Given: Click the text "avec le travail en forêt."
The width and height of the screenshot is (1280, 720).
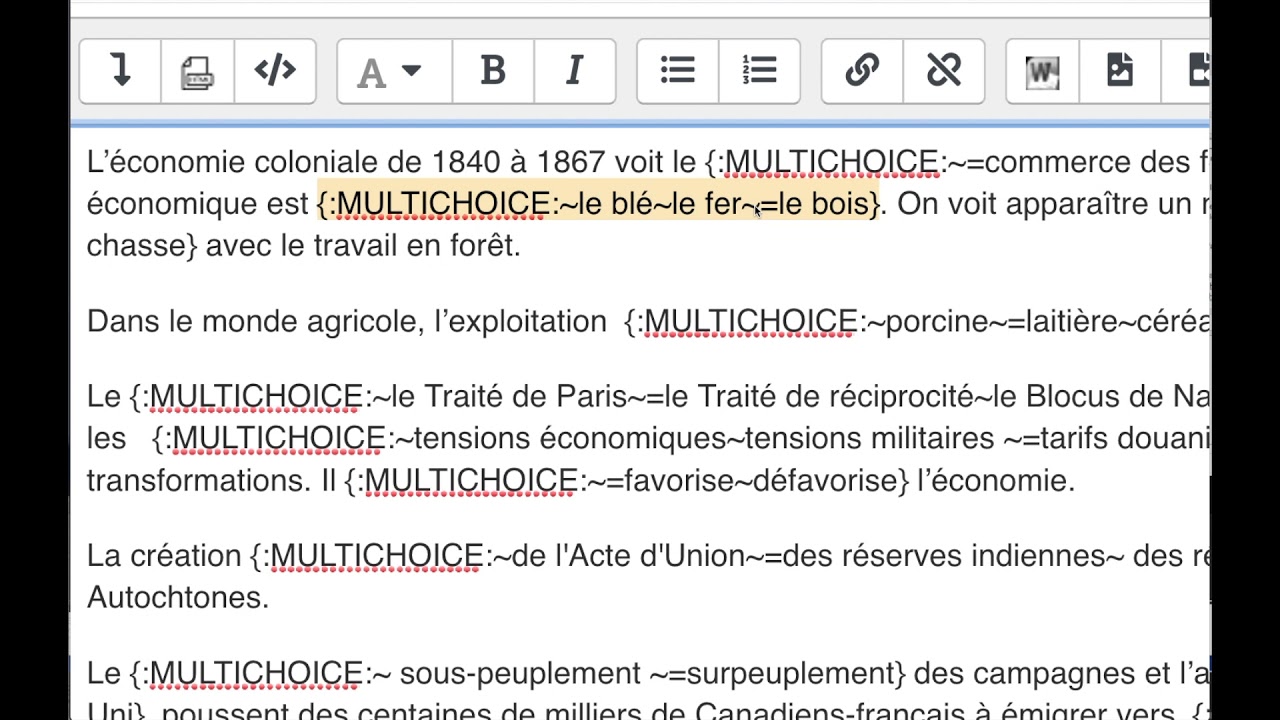Looking at the screenshot, I should click(x=363, y=246).
